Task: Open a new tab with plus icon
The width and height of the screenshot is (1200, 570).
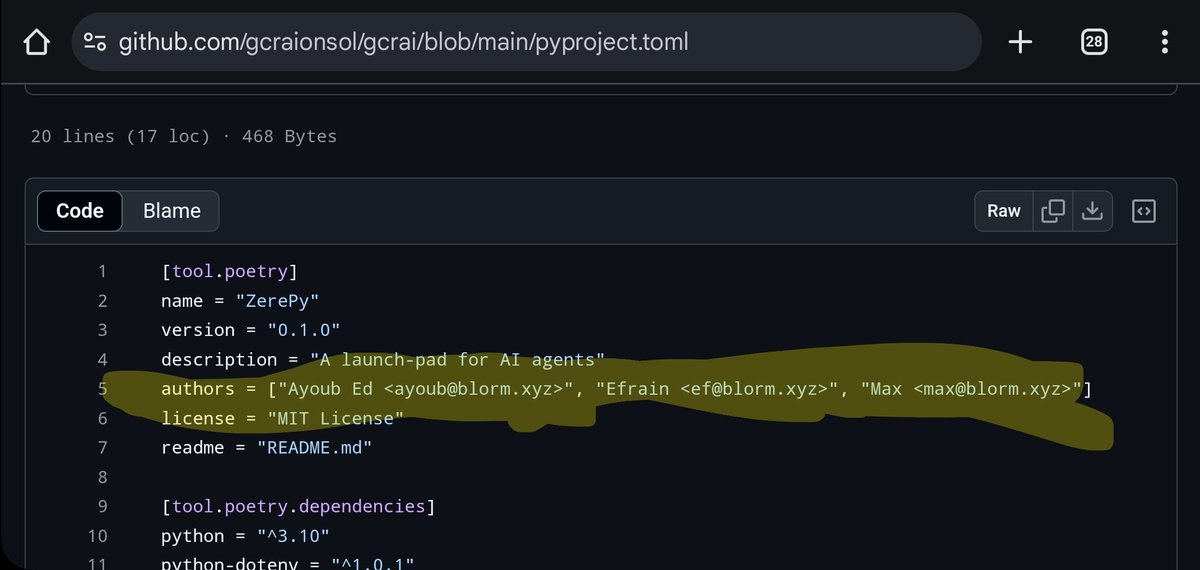Action: coord(1020,42)
